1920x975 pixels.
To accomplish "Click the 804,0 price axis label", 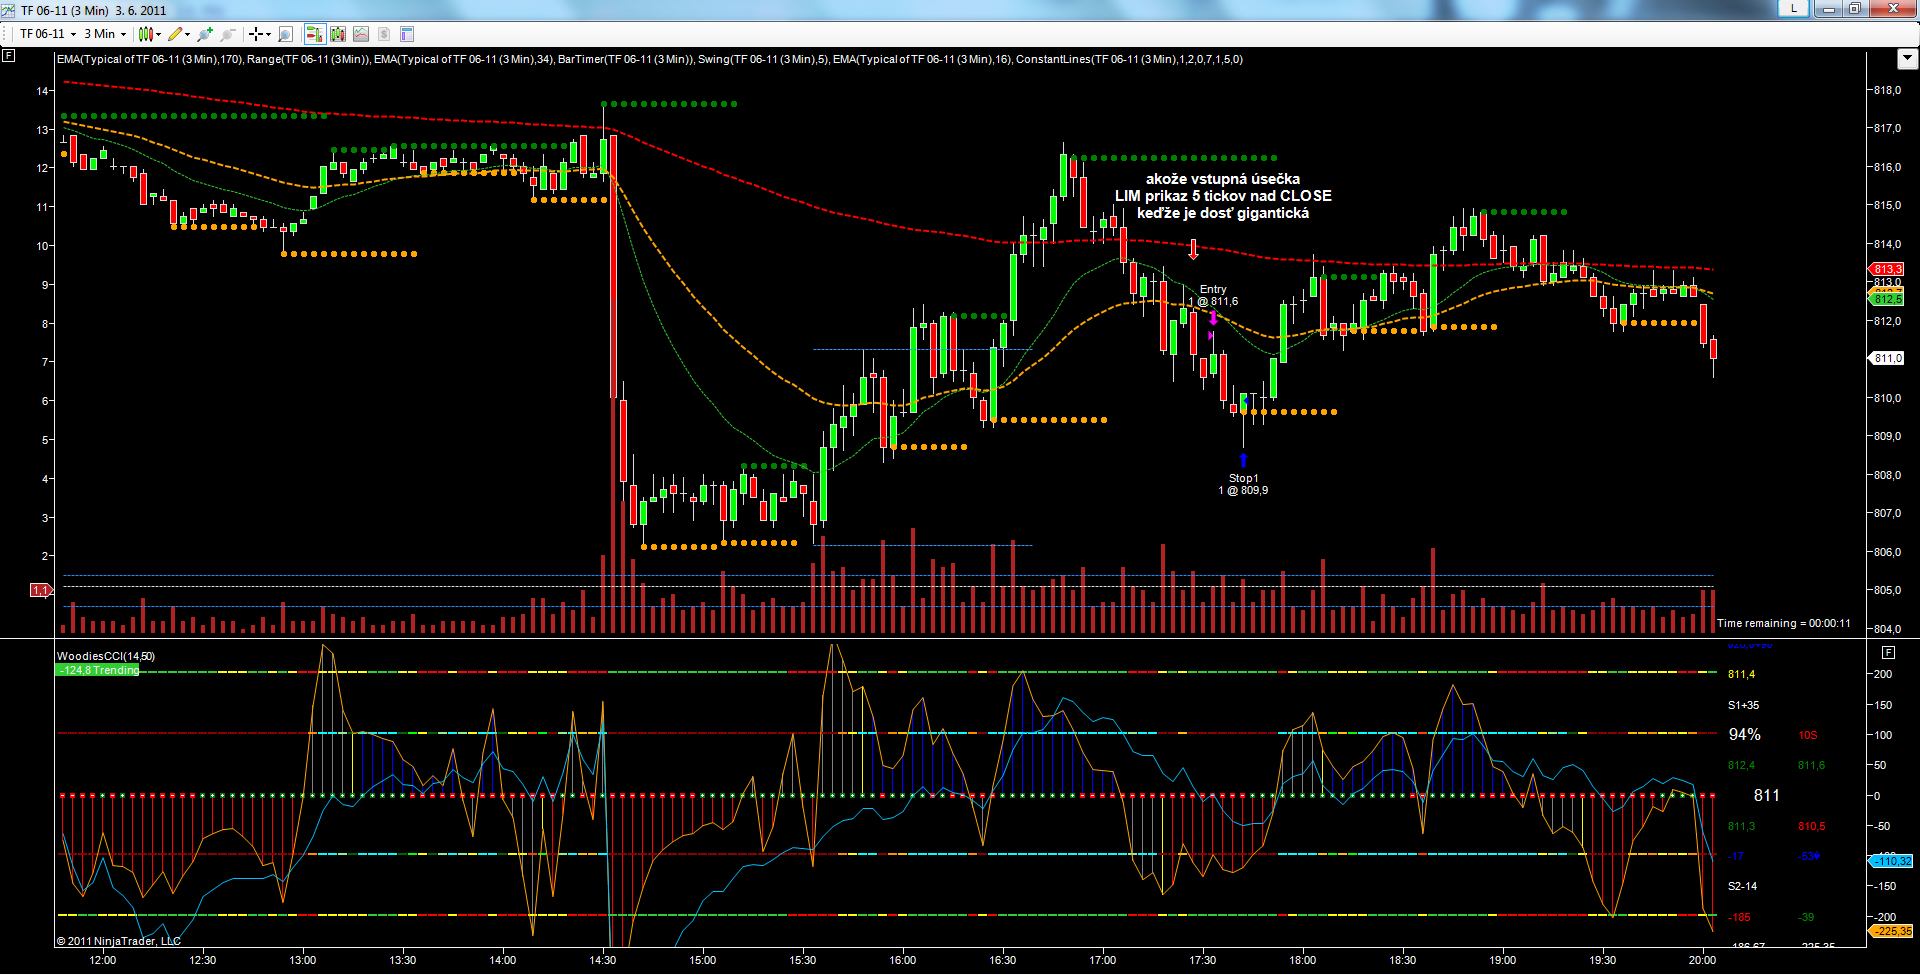I will coord(1888,629).
